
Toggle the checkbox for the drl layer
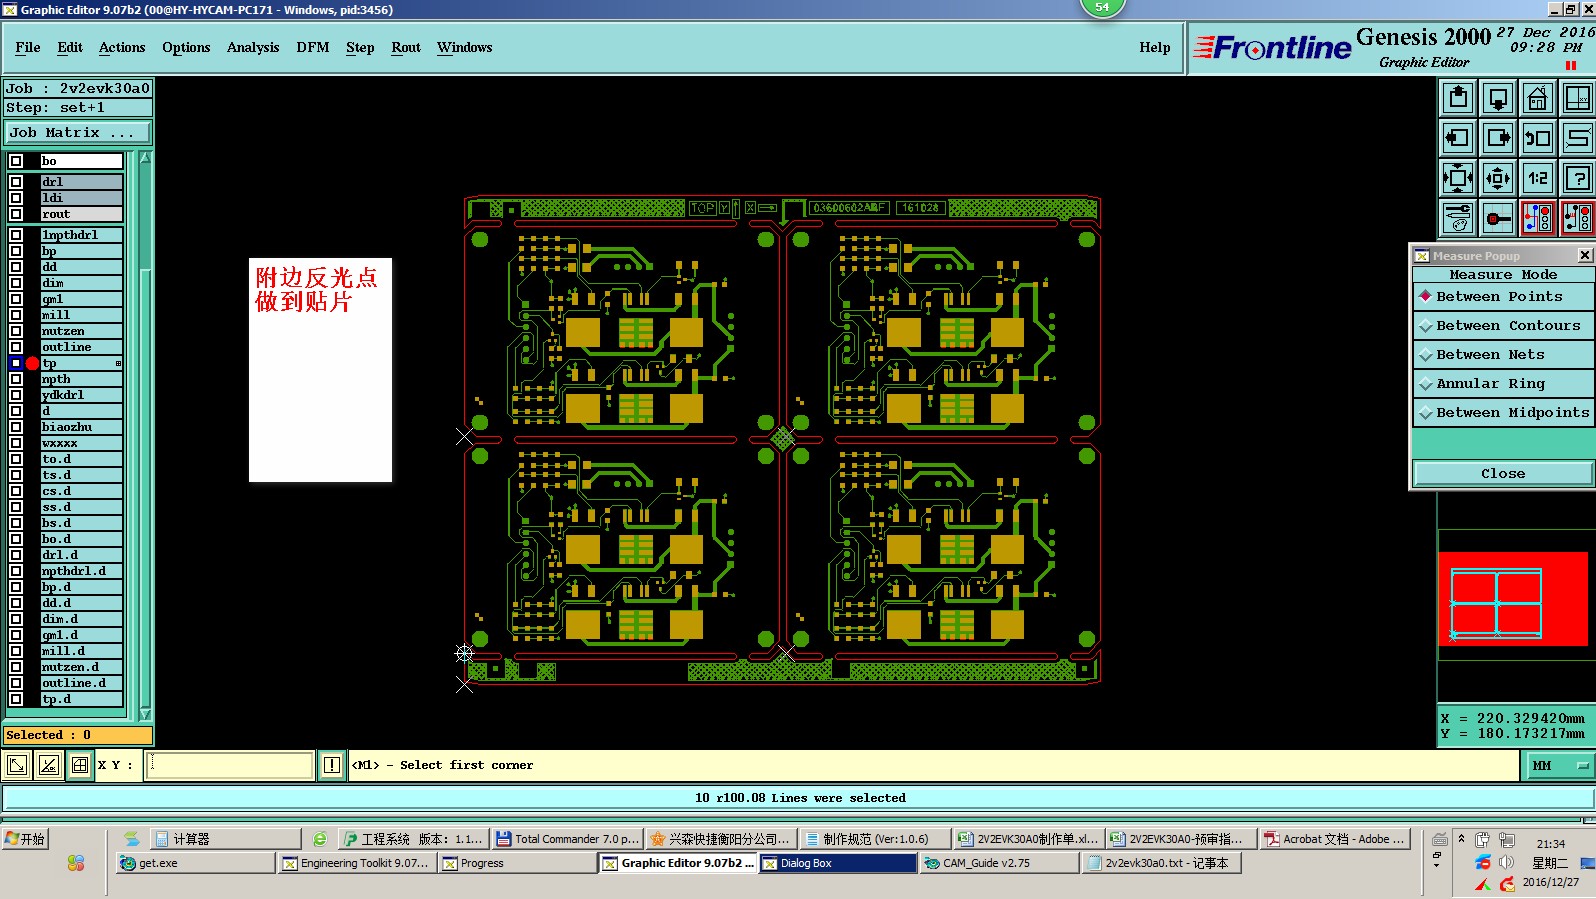16,182
